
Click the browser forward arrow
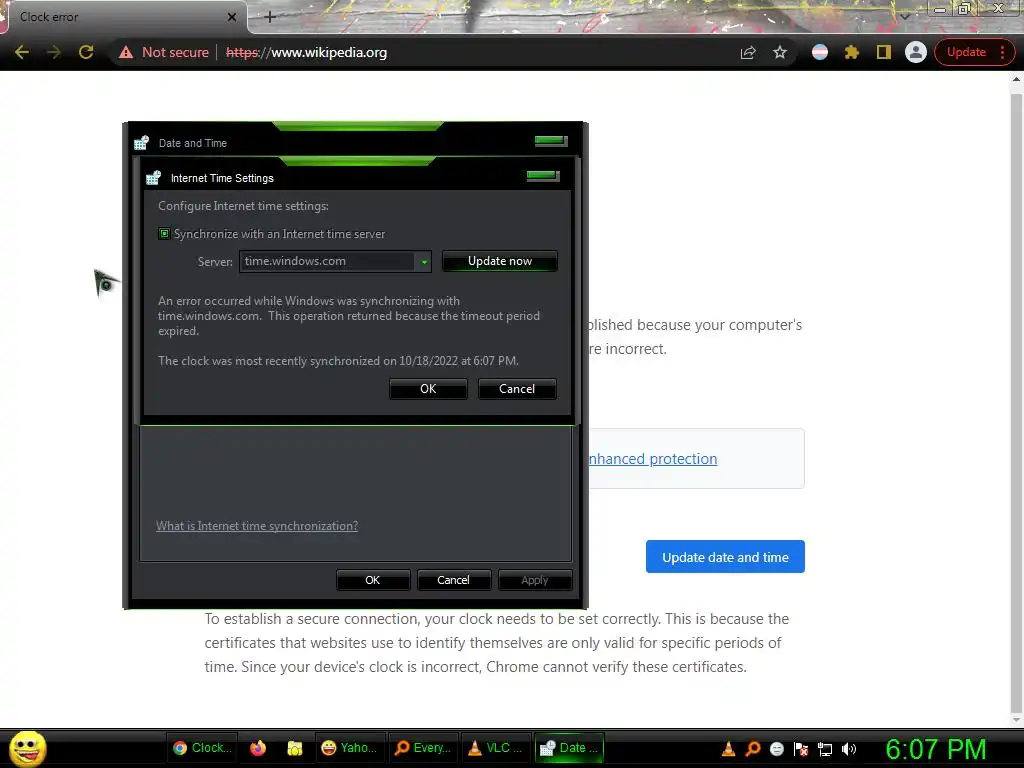pyautogui.click(x=54, y=52)
